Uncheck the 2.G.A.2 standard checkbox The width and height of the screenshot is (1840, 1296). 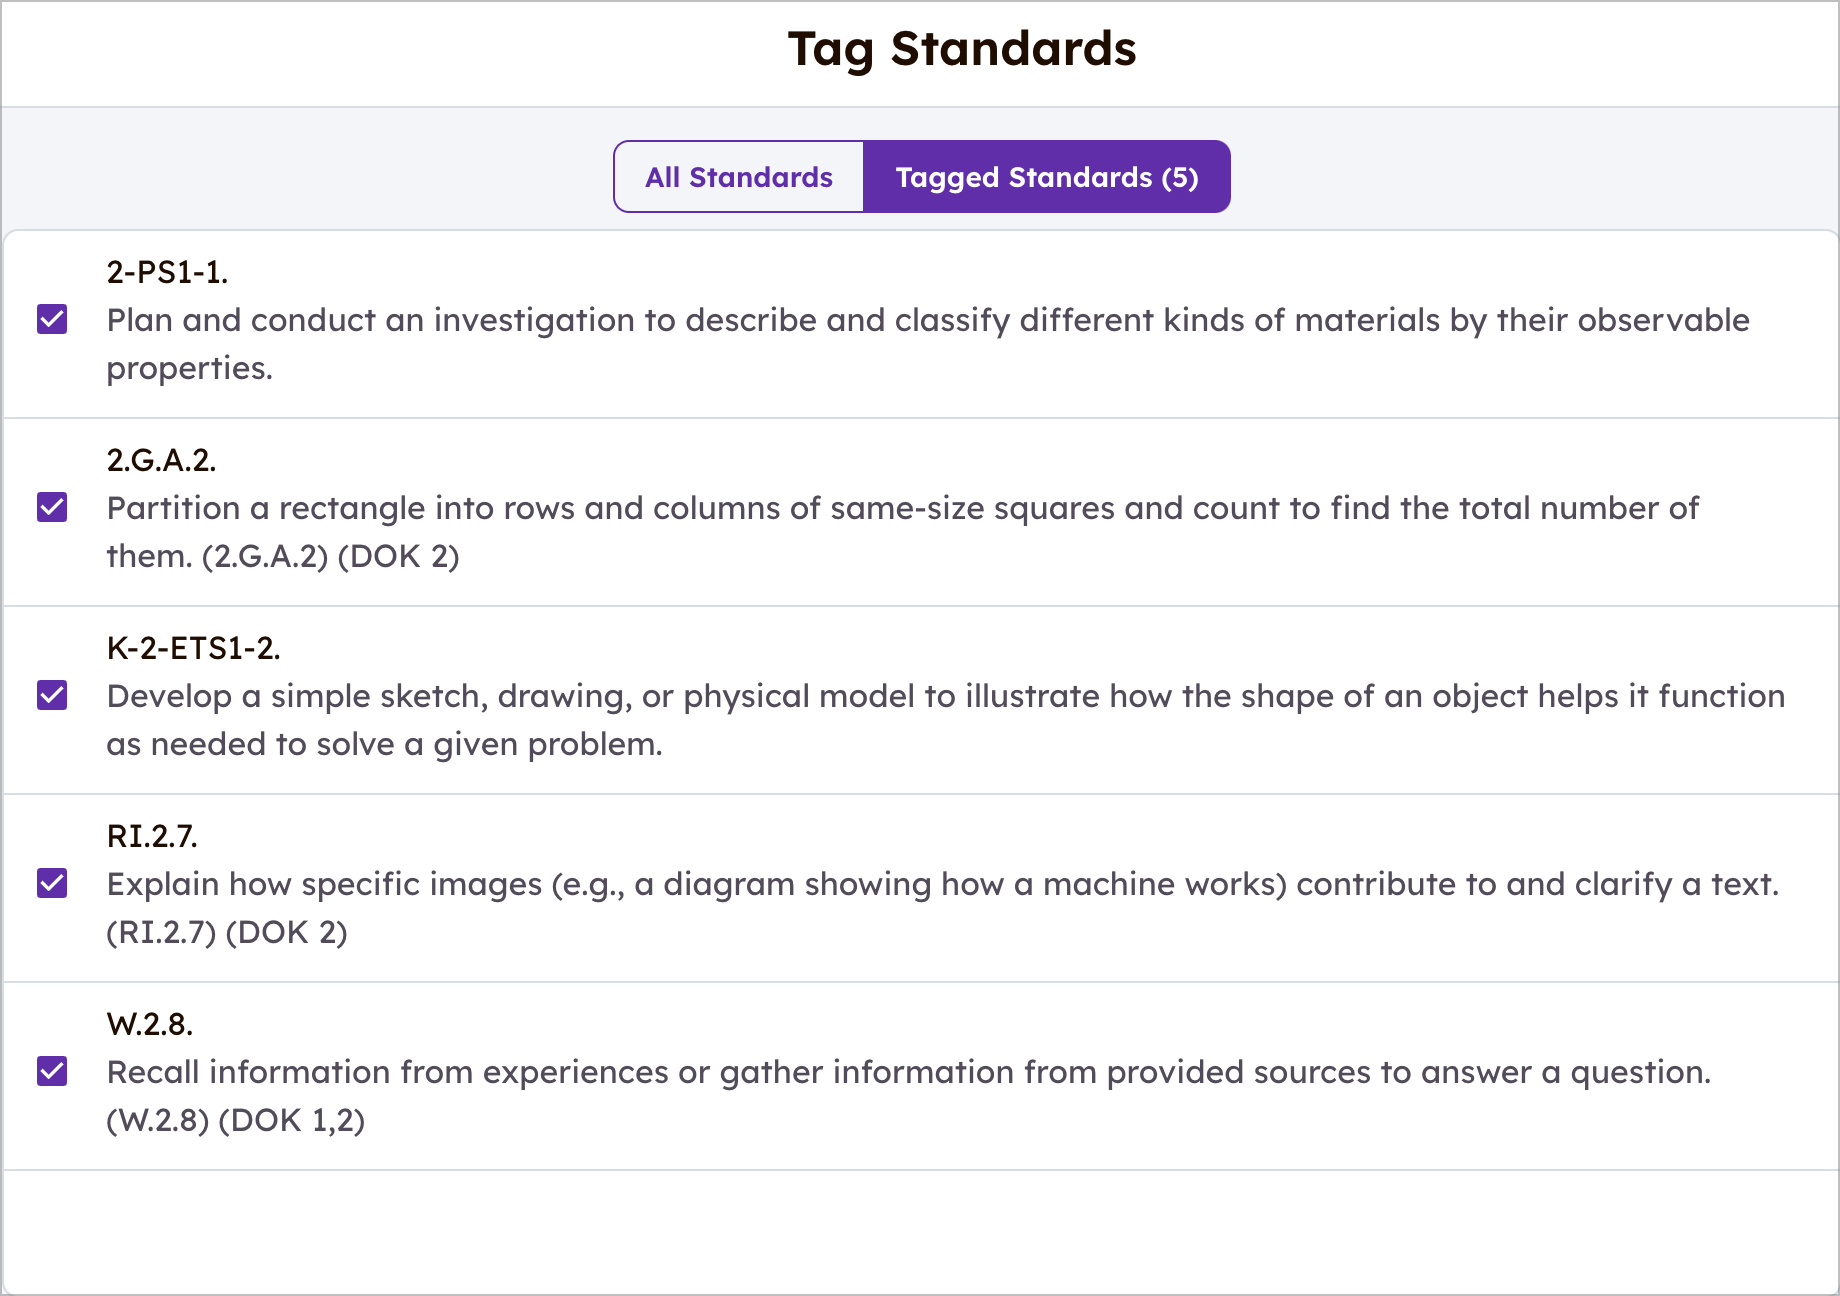click(51, 508)
